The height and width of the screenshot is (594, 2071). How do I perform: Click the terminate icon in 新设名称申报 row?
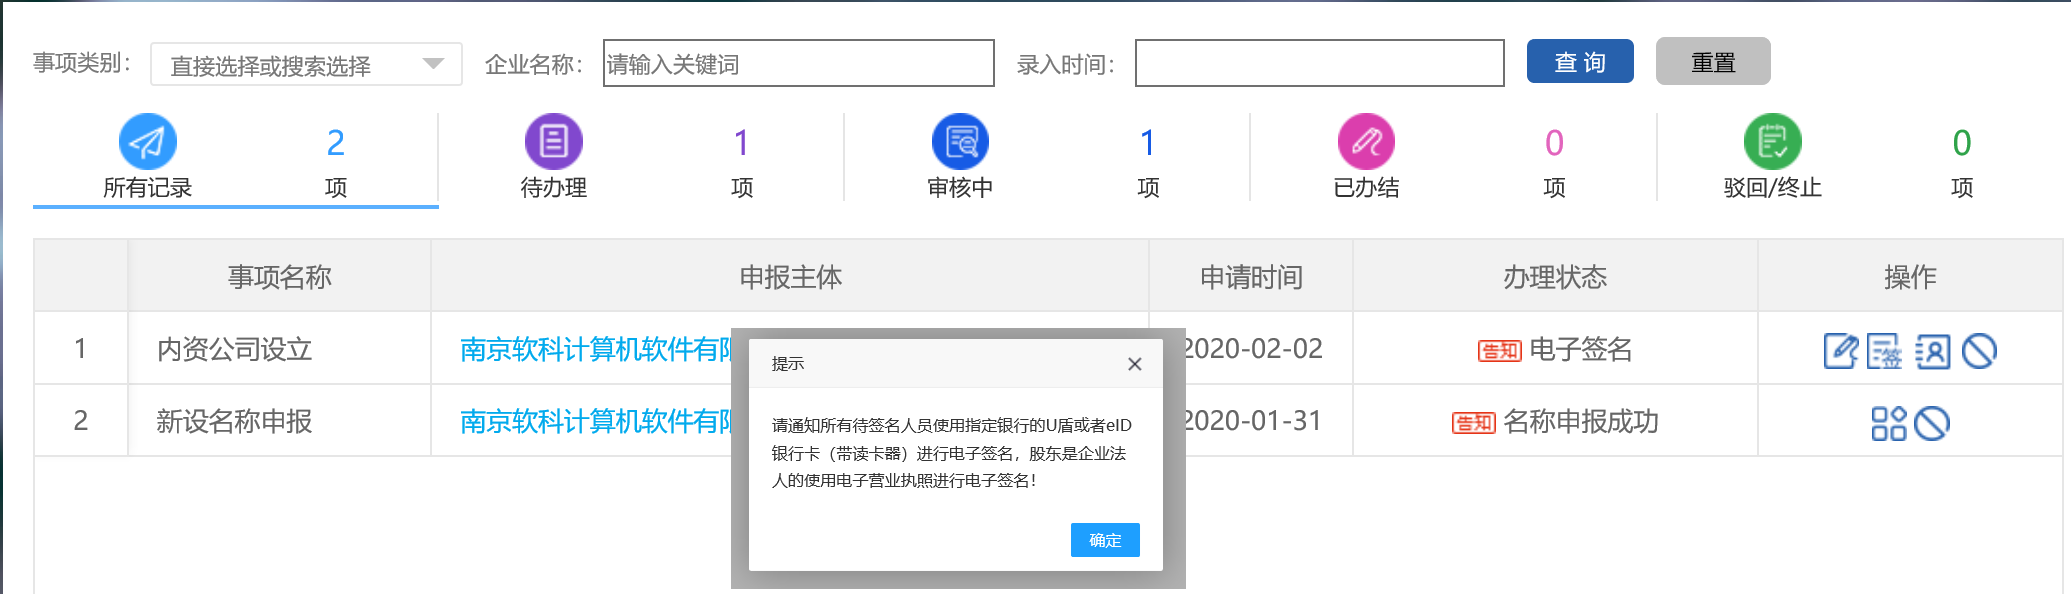coord(1932,423)
